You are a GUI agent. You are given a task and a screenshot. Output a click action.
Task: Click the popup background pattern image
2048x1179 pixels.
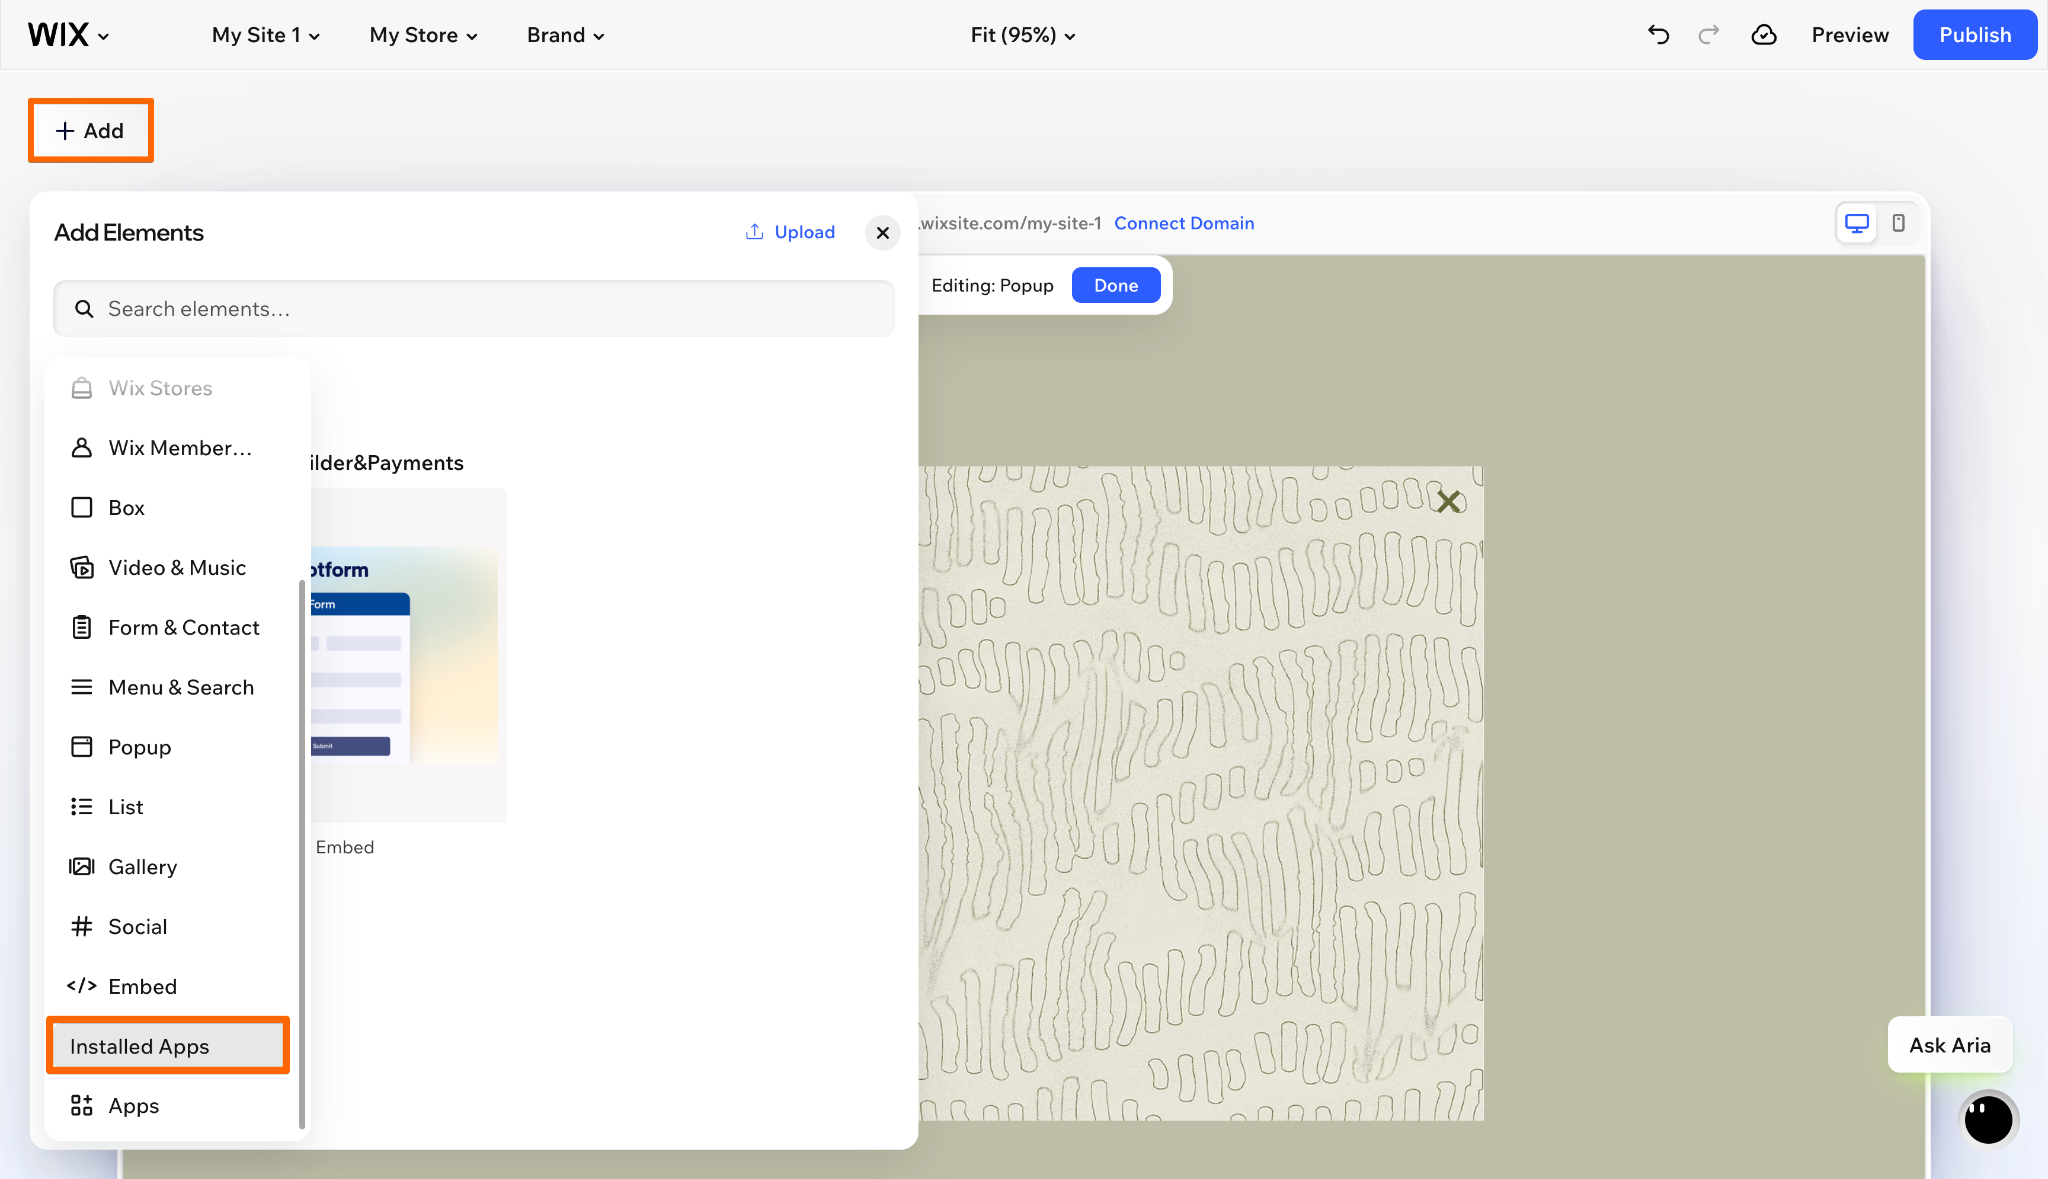click(1201, 793)
